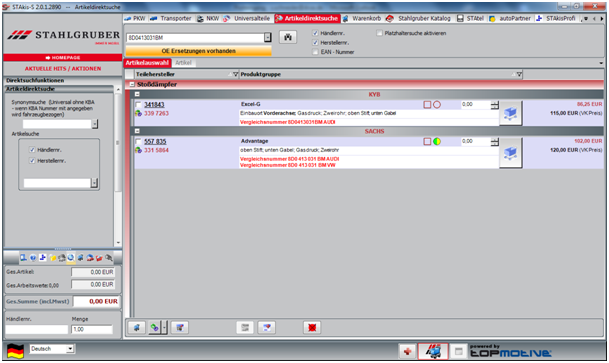Open the Synonymsuche dropdown arrow
This screenshot has width=609, height=363.
point(95,124)
